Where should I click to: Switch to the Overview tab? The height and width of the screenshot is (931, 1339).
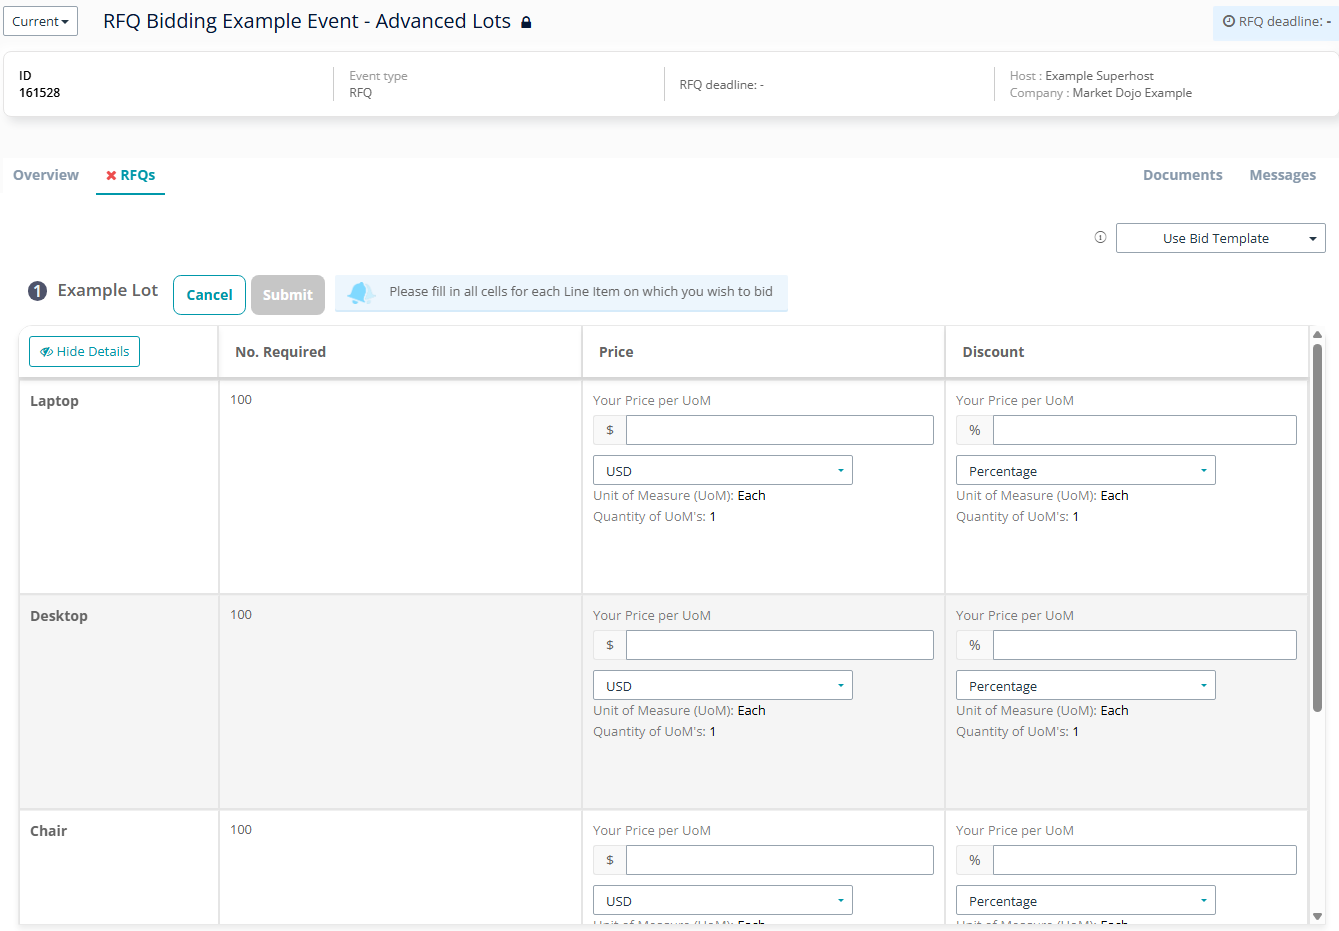coord(46,175)
